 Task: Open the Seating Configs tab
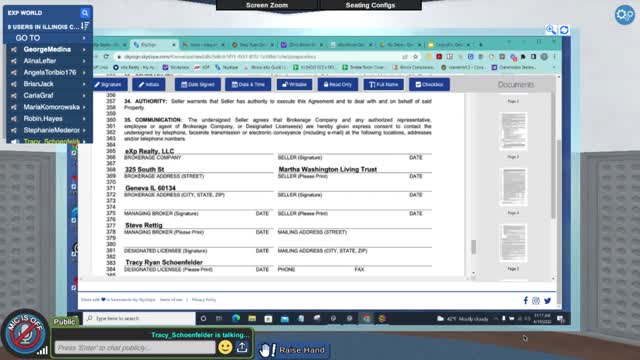coord(370,5)
